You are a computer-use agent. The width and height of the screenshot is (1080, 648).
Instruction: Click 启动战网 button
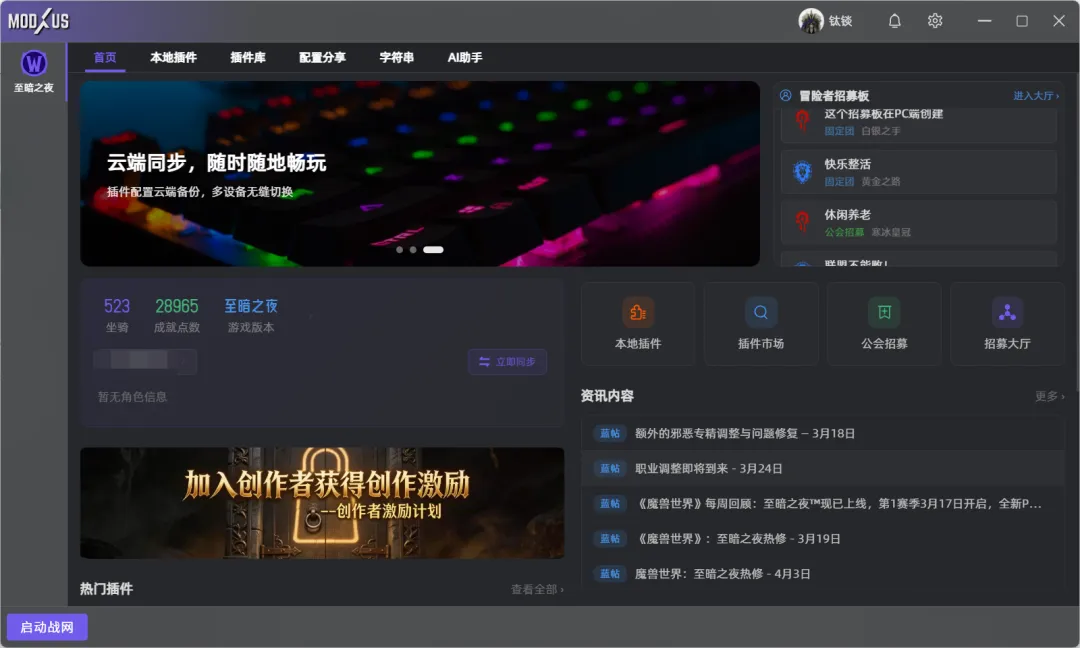point(47,627)
